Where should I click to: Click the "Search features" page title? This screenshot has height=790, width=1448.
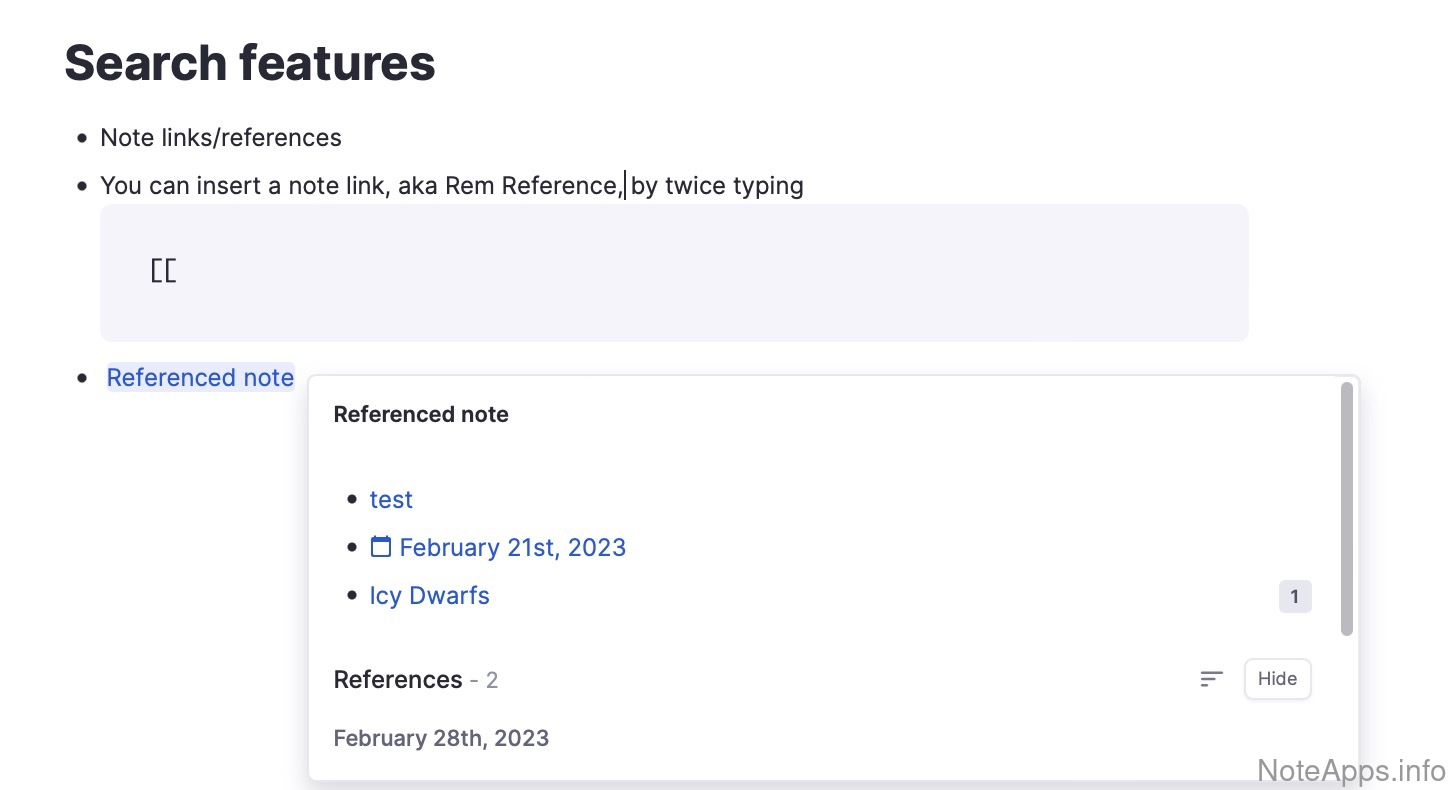250,62
